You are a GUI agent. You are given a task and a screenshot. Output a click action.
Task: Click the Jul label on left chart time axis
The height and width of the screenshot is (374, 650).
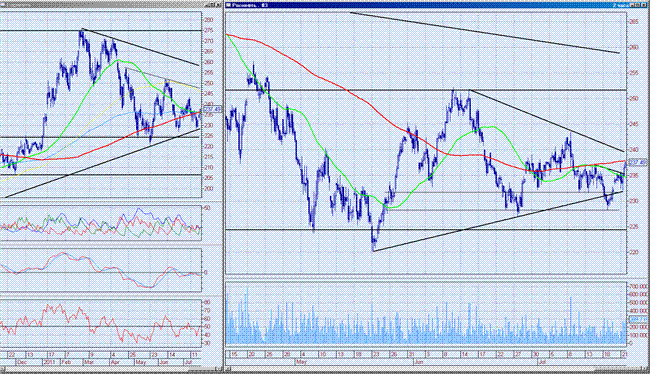189,362
